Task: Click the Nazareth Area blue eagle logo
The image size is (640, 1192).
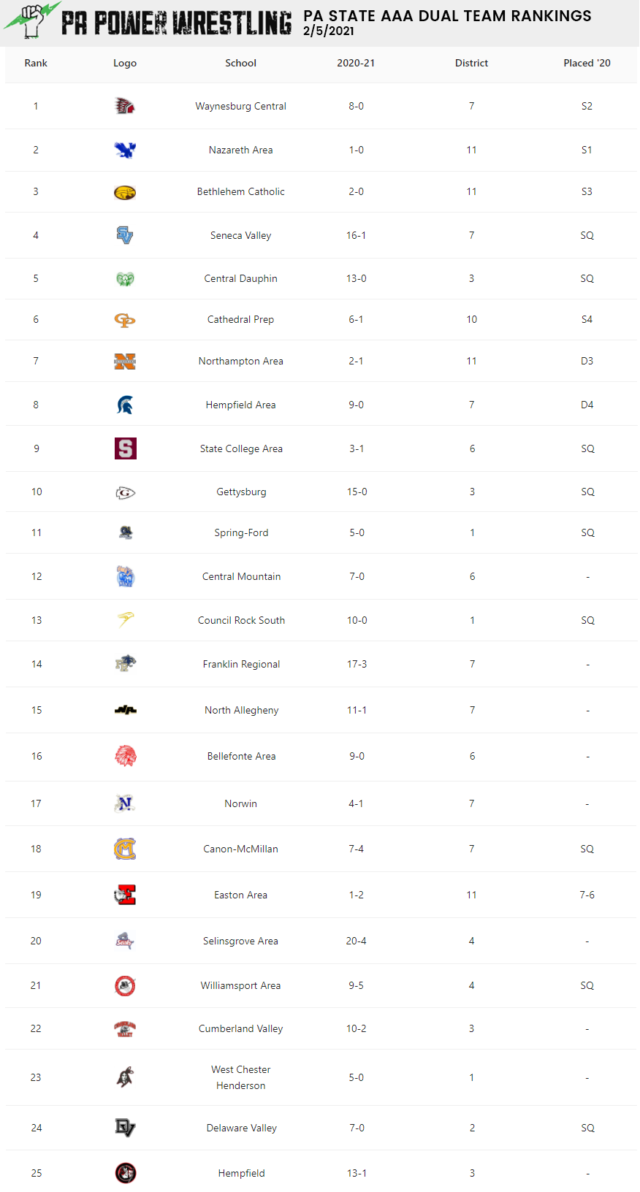Action: (125, 150)
